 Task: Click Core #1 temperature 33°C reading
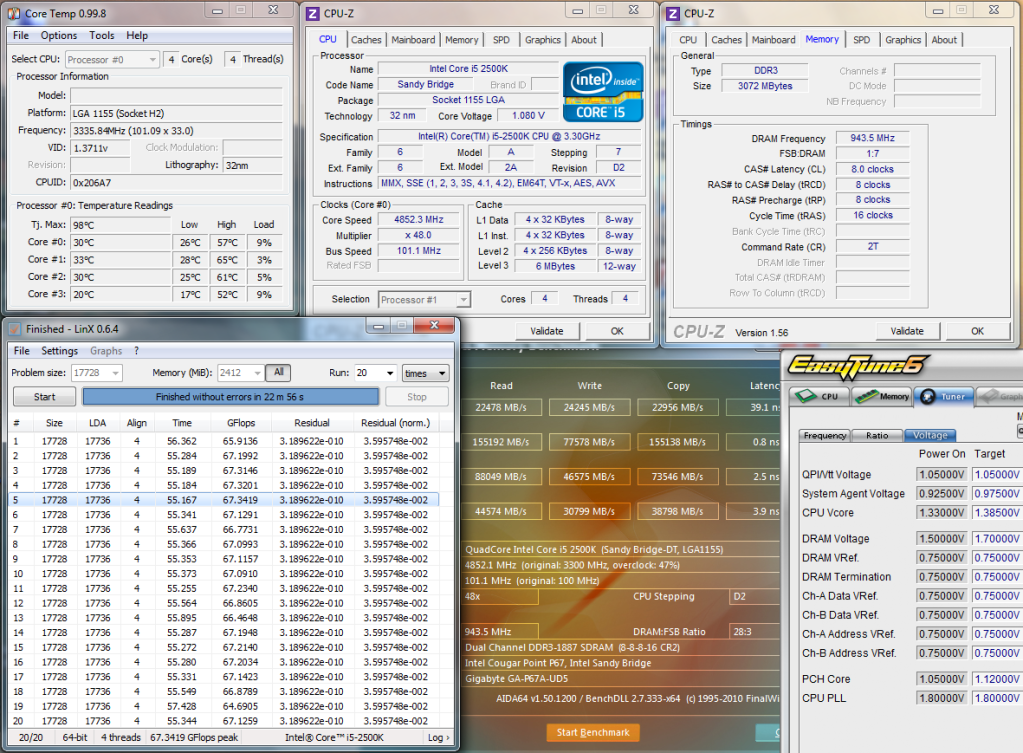(x=121, y=260)
